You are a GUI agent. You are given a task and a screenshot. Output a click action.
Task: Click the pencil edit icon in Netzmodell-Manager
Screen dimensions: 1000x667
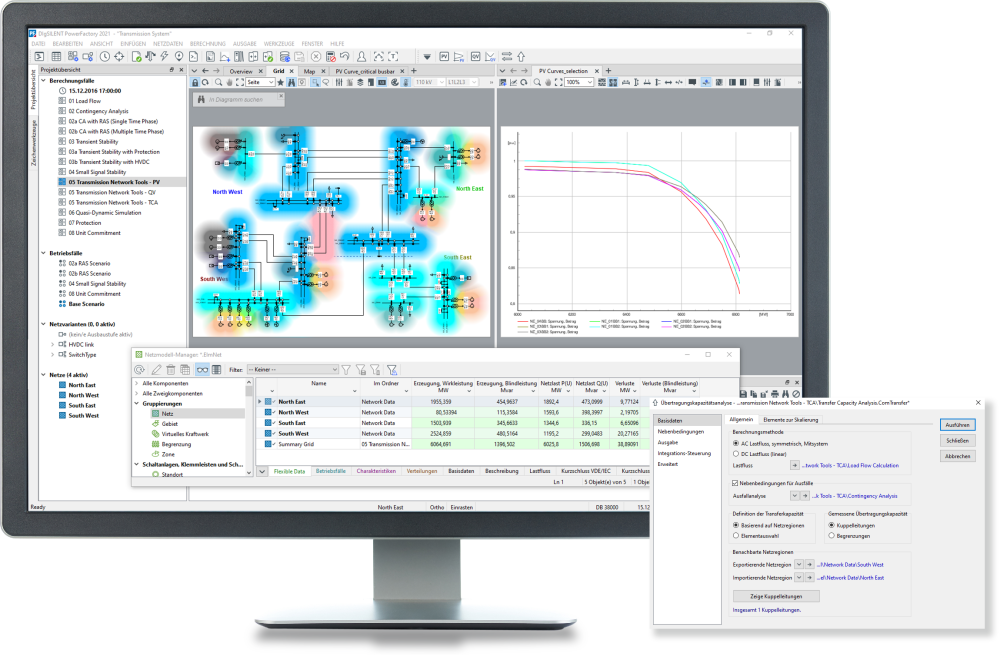point(156,370)
